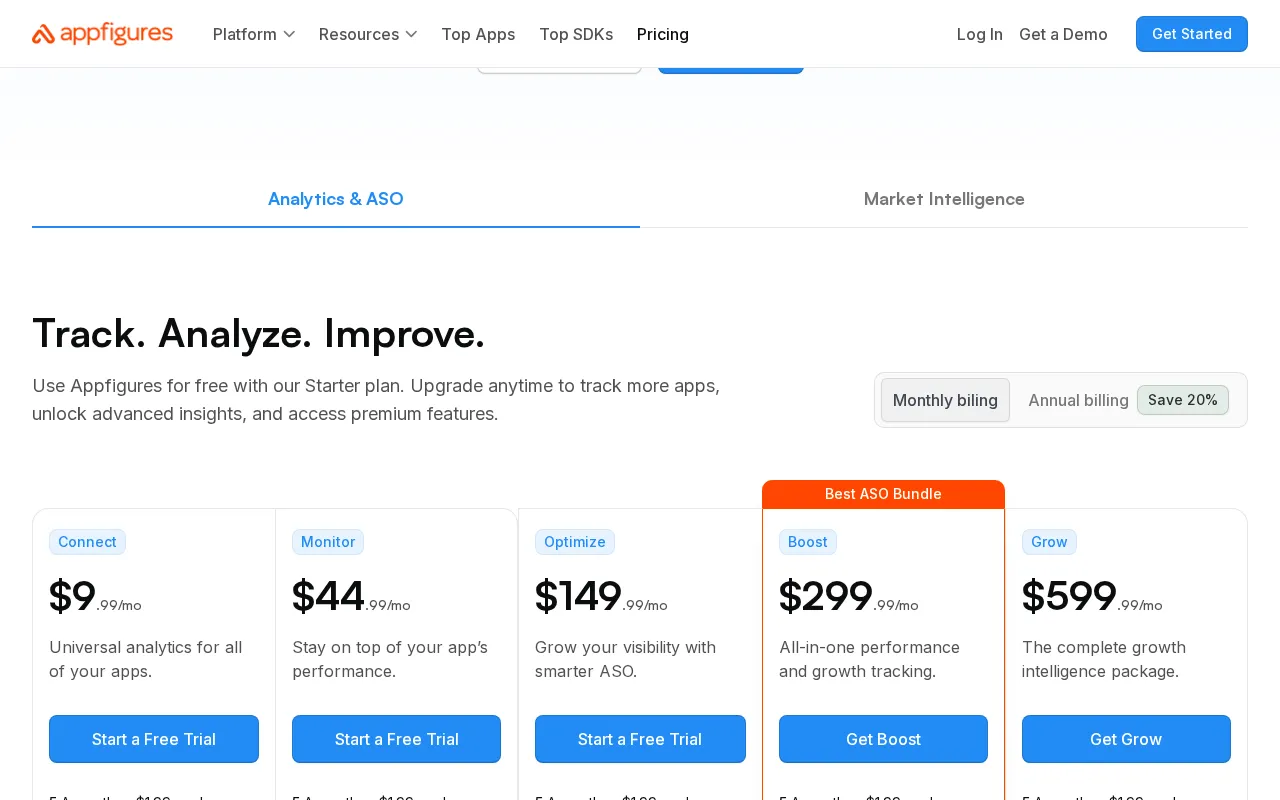Viewport: 1280px width, 800px height.
Task: Open the Get a Demo link
Action: click(x=1063, y=34)
